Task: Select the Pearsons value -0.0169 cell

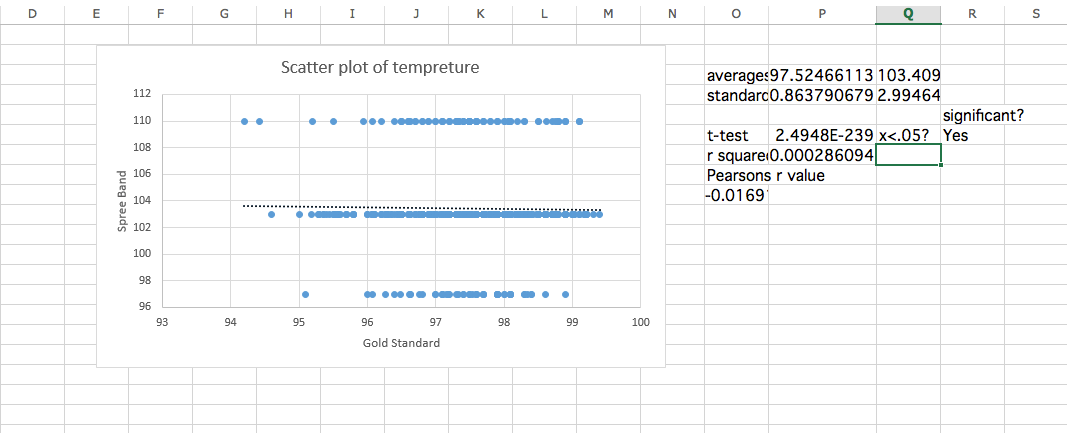Action: click(736, 195)
